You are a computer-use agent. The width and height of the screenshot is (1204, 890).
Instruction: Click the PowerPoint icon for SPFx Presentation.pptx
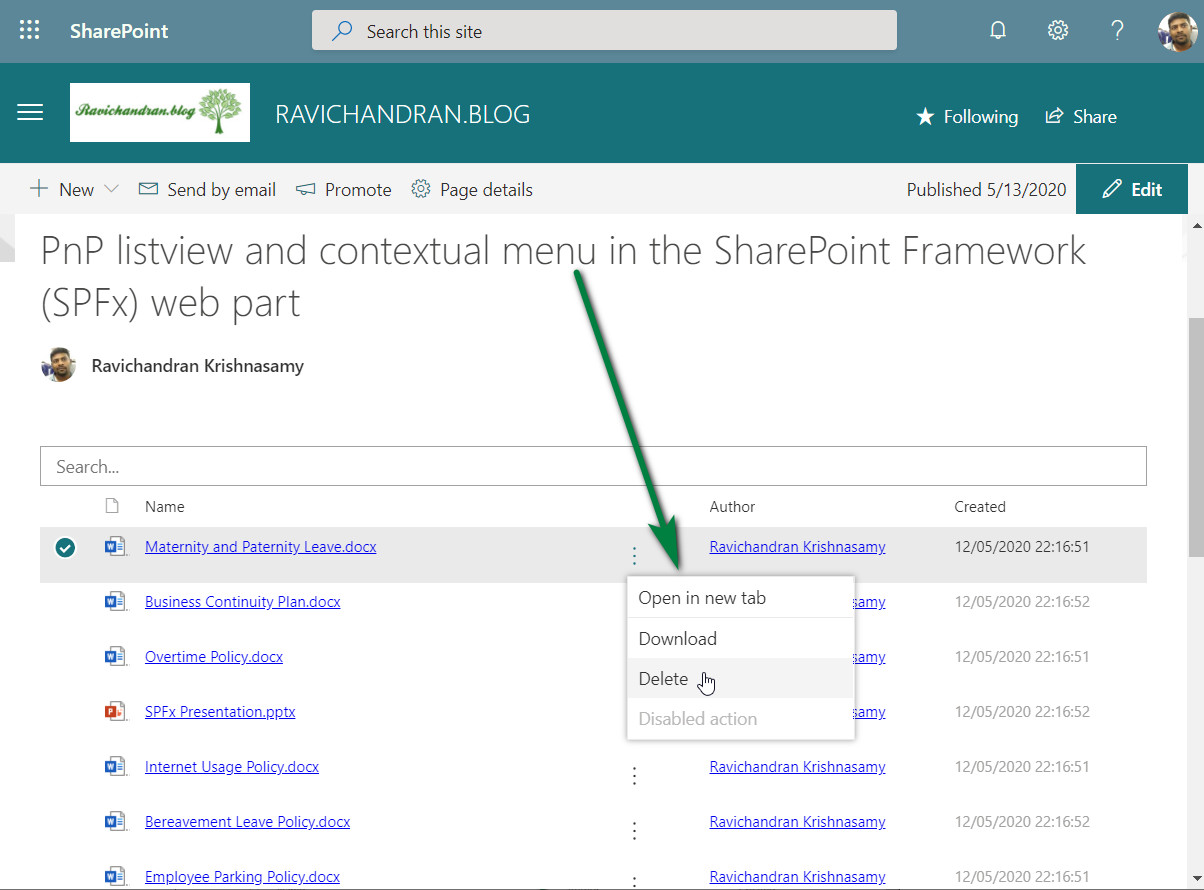point(115,712)
